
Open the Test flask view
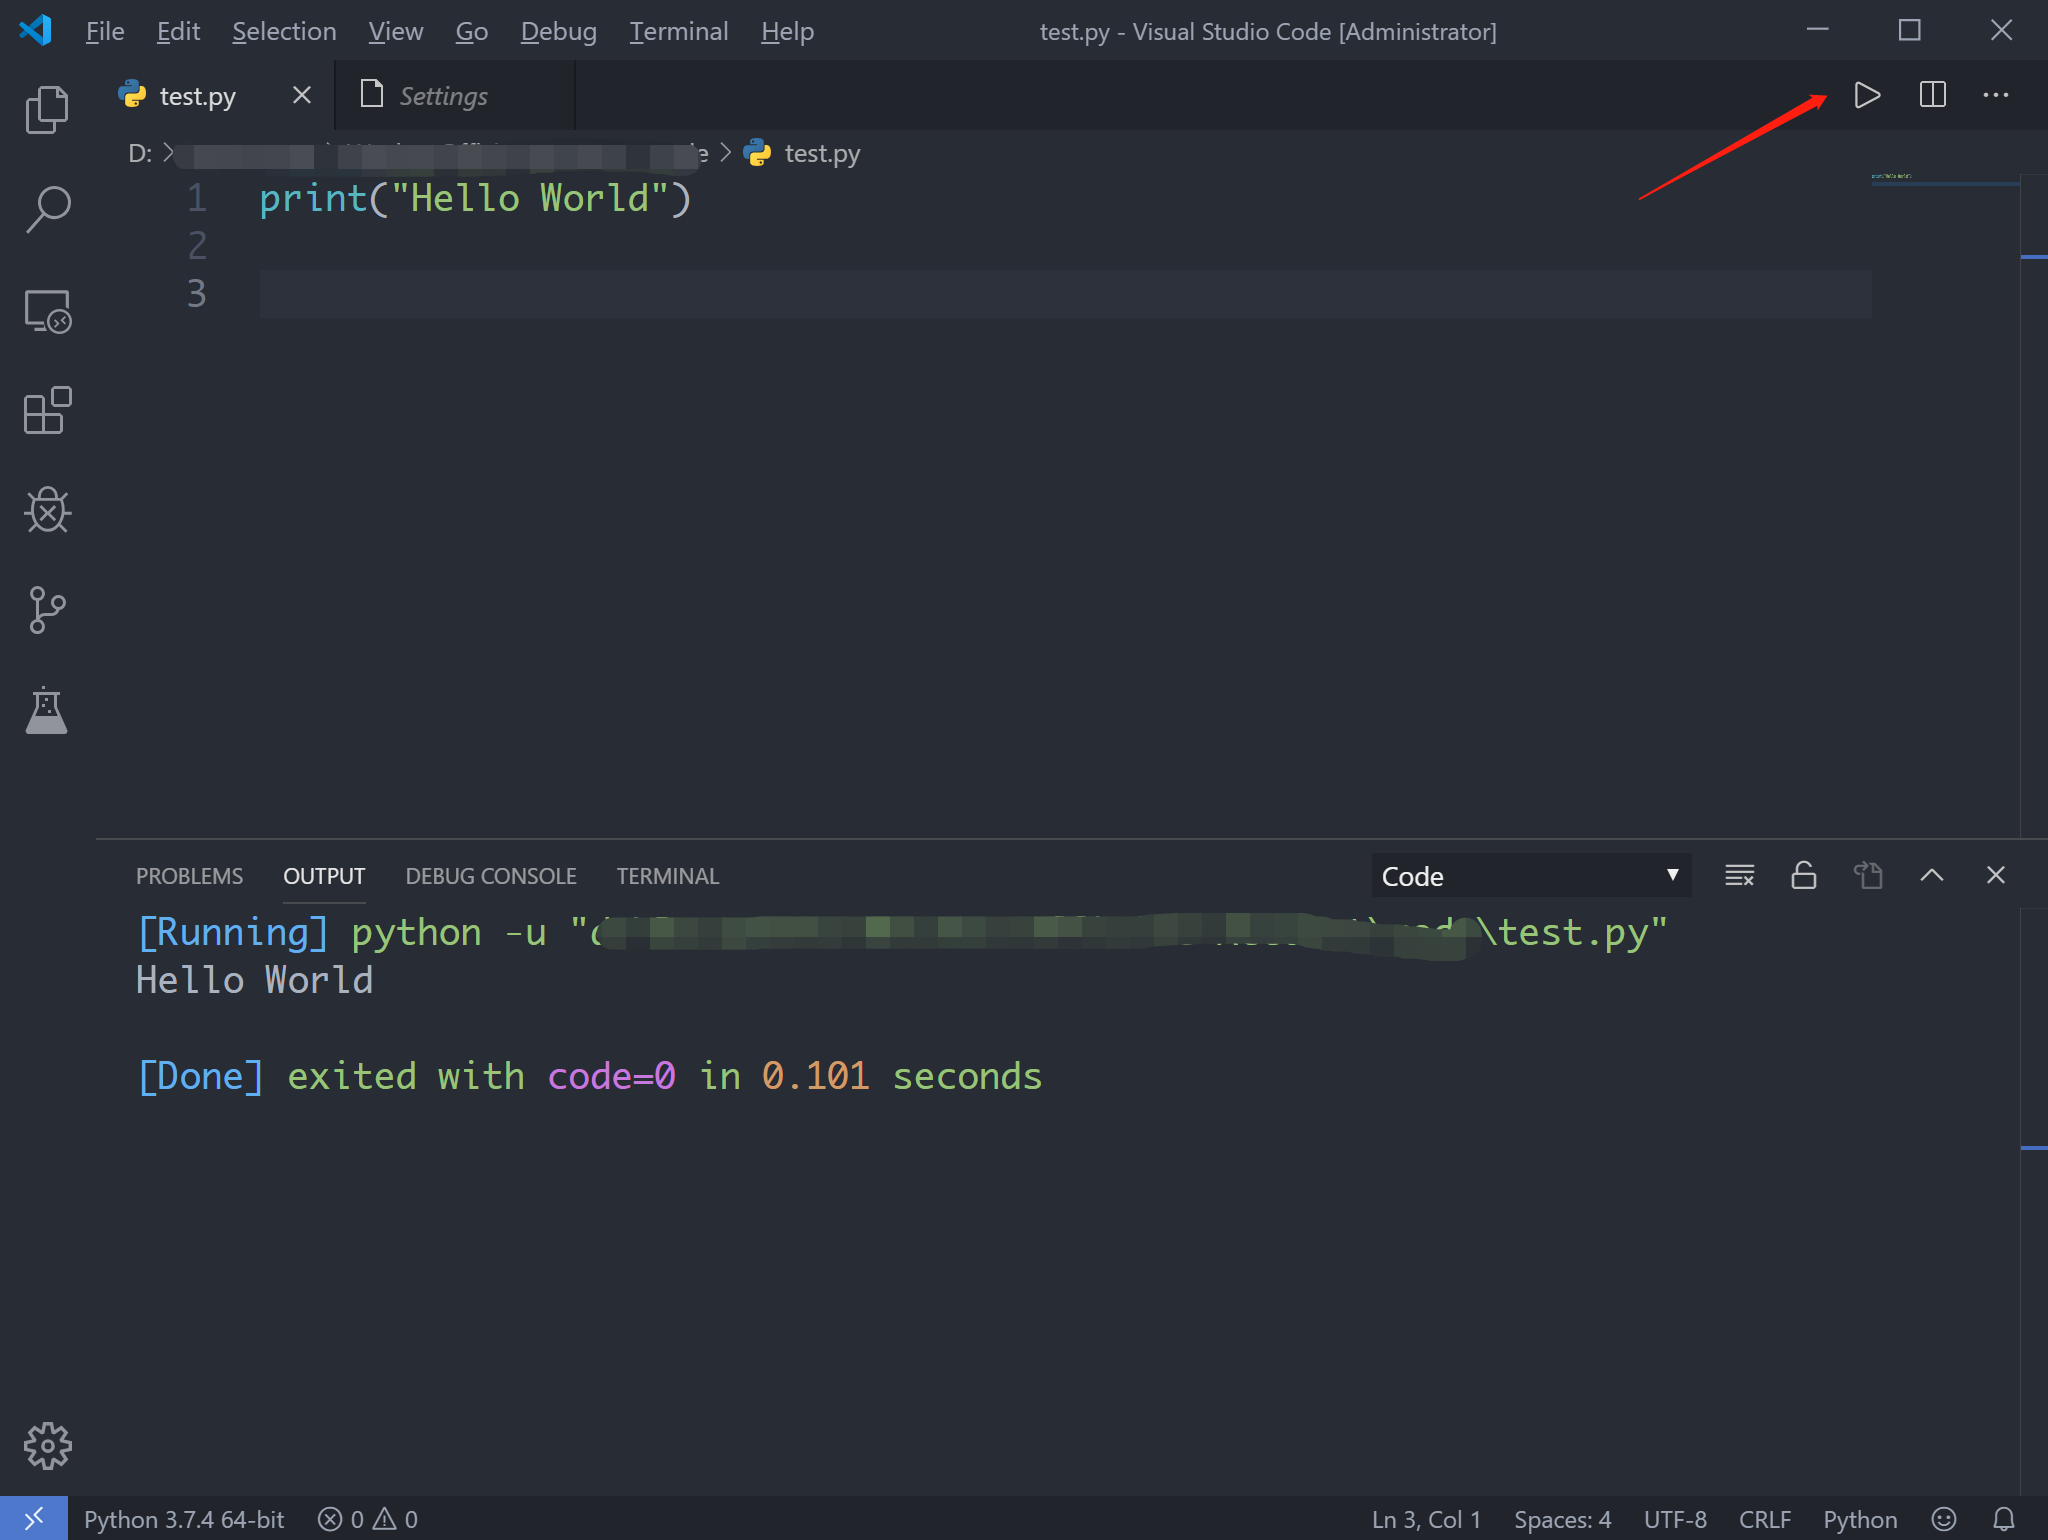coord(47,710)
